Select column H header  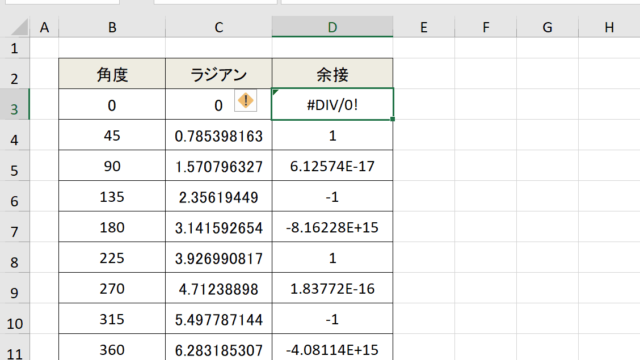(609, 27)
